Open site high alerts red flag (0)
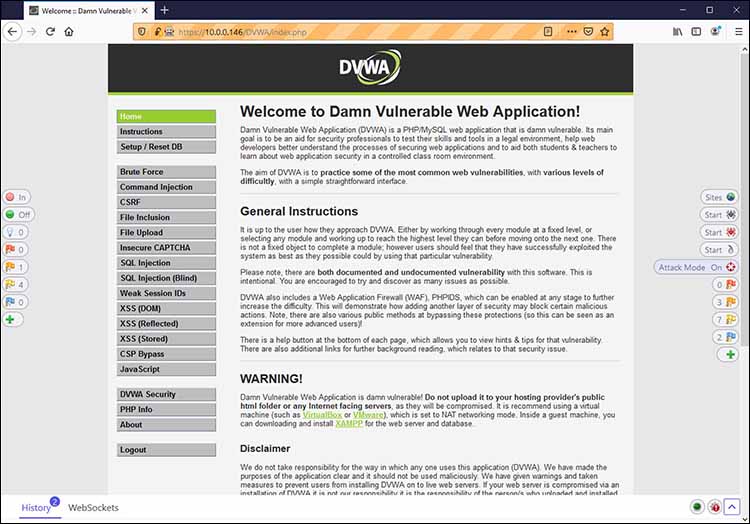Viewport: 750px width, 524px height. pos(725,284)
